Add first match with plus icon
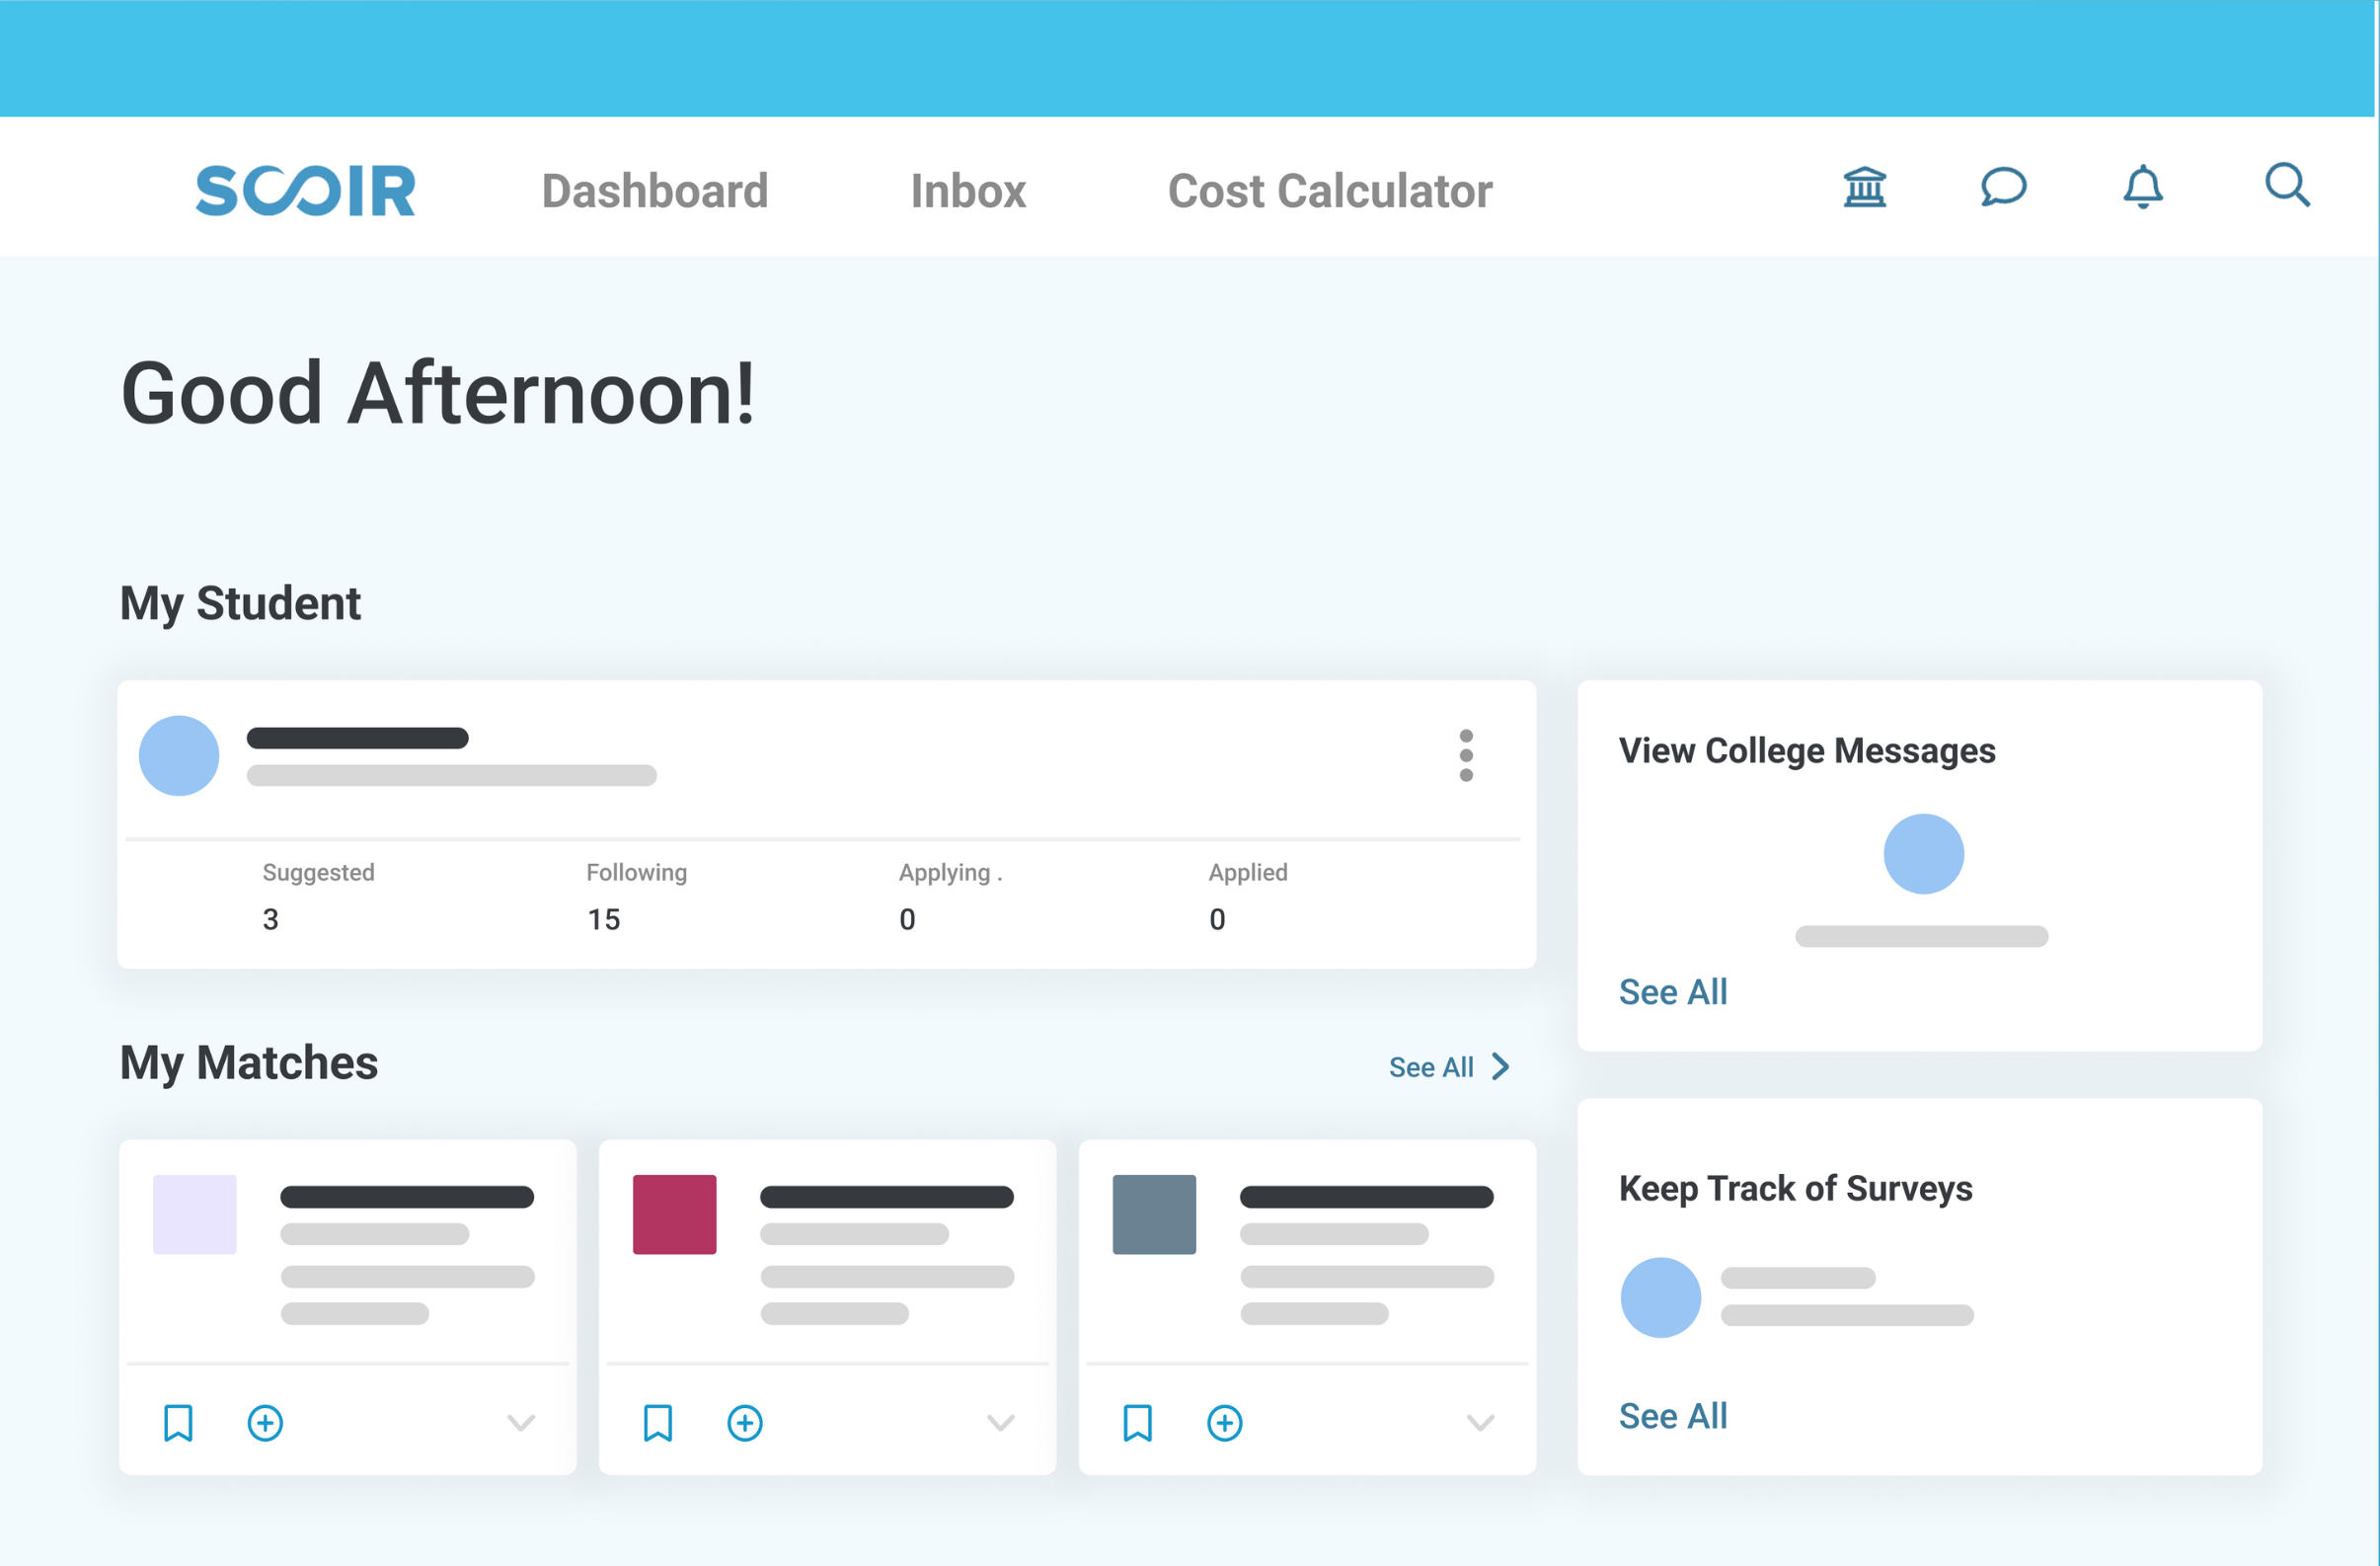The width and height of the screenshot is (2380, 1566). click(x=265, y=1422)
